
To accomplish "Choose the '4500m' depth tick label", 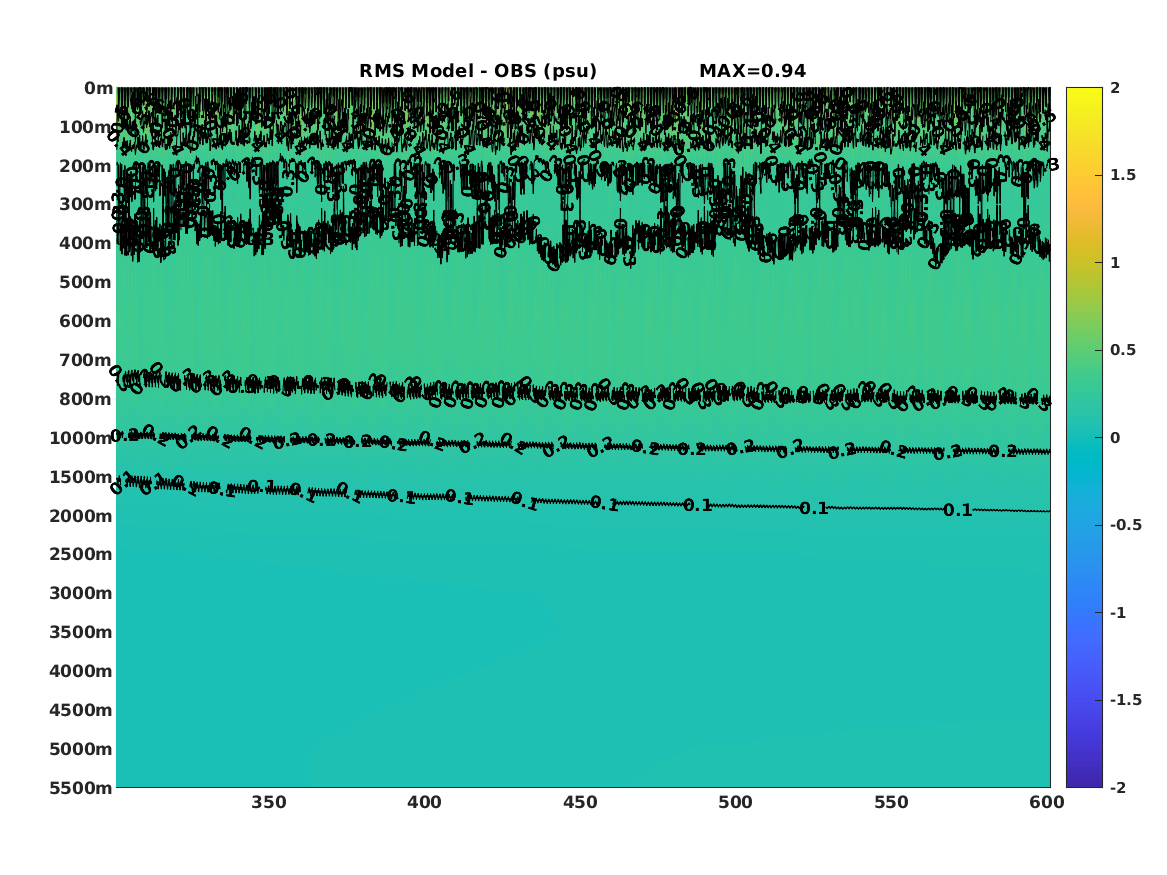I will point(80,711).
